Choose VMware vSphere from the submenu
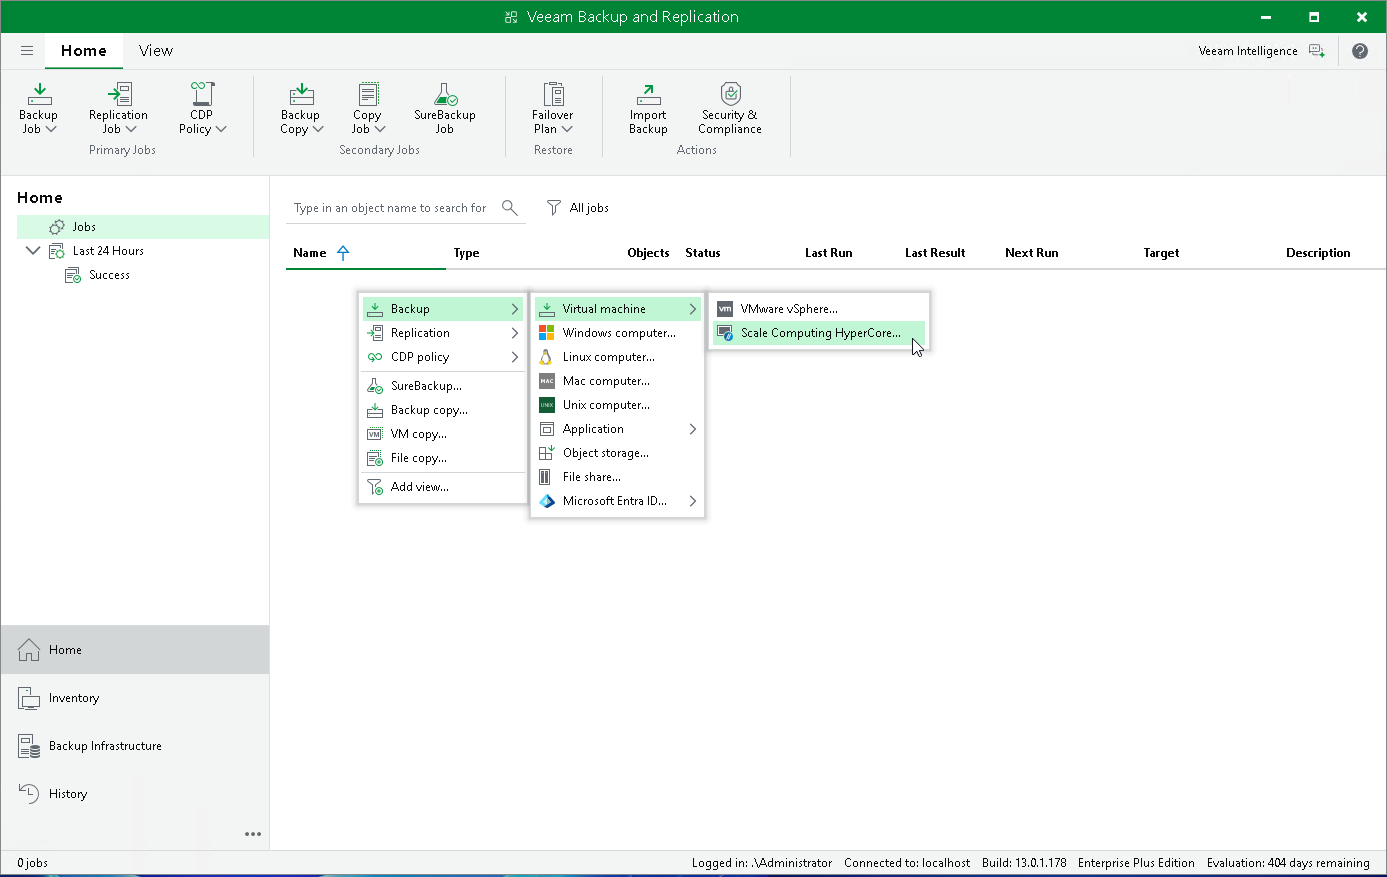The height and width of the screenshot is (877, 1387). pyautogui.click(x=788, y=309)
